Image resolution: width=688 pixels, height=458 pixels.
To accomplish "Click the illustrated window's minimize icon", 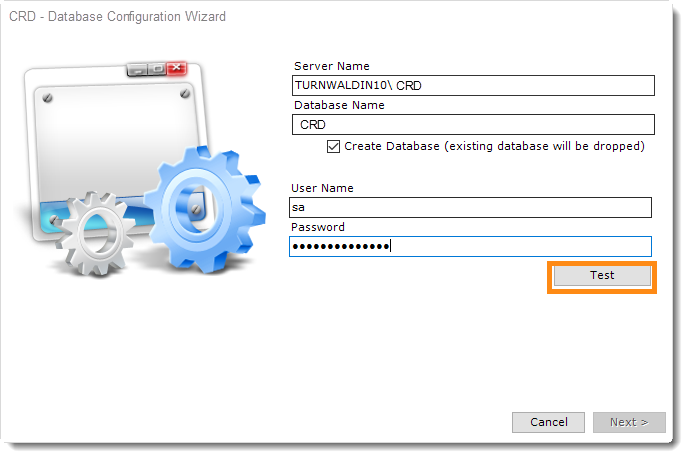I will pos(137,69).
